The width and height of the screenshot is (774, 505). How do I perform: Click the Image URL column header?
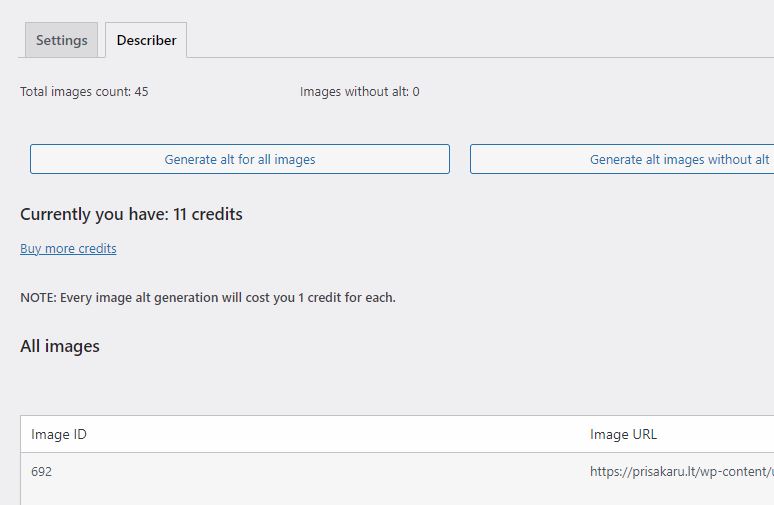(623, 434)
